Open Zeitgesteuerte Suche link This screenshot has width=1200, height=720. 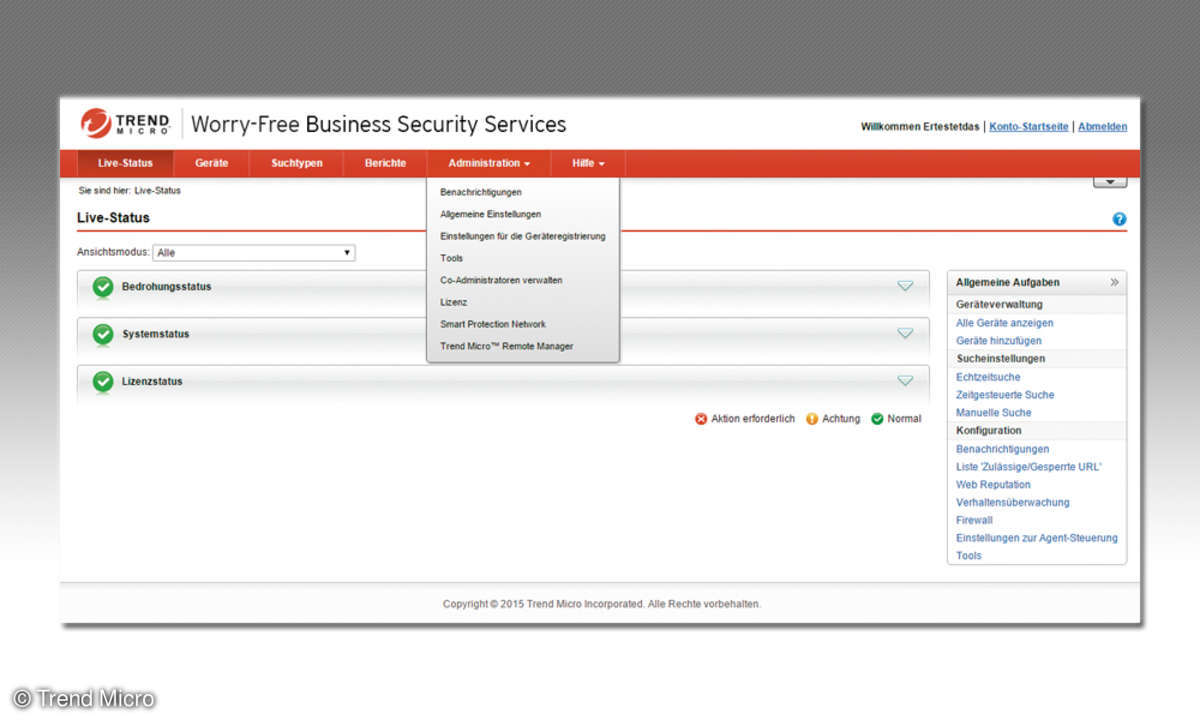[1005, 395]
